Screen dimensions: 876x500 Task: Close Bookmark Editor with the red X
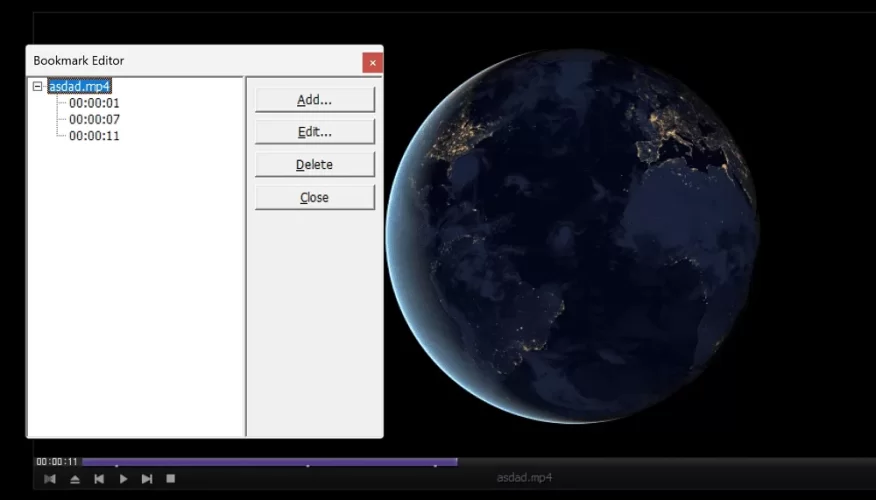pyautogui.click(x=372, y=62)
